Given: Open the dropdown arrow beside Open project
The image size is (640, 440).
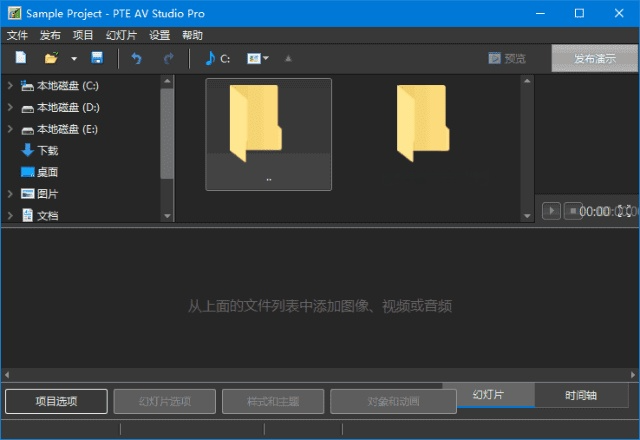Looking at the screenshot, I should (x=73, y=59).
